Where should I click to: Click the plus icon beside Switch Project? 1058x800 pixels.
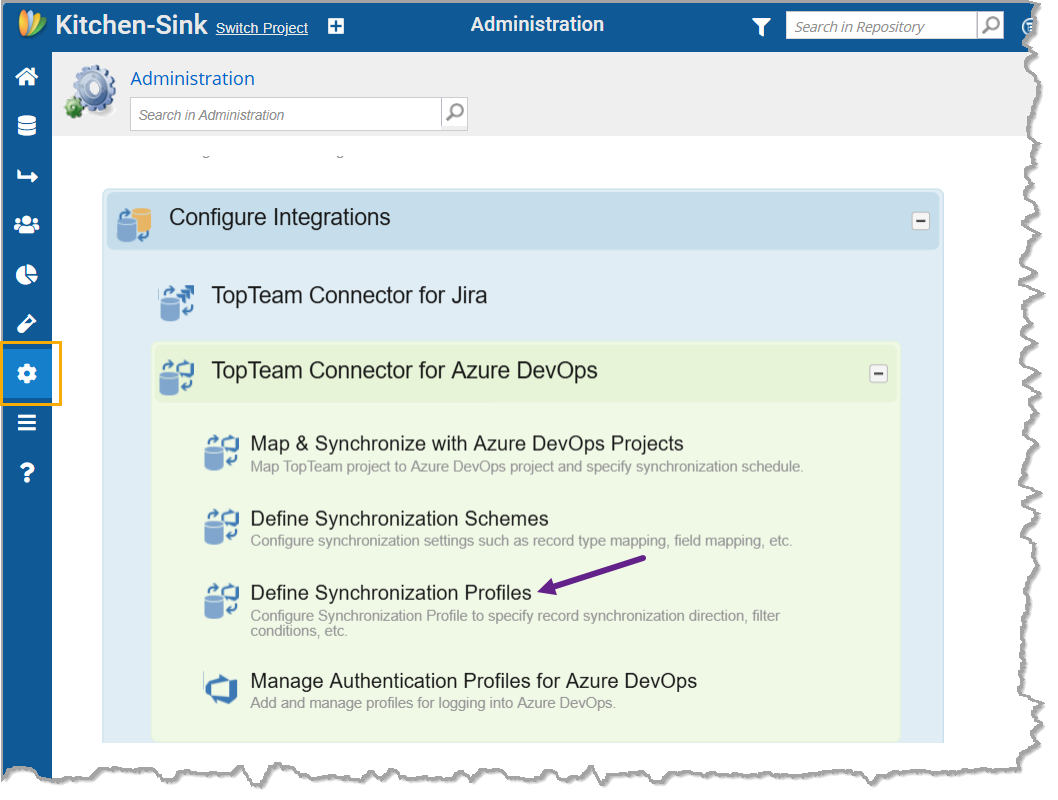[x=336, y=27]
